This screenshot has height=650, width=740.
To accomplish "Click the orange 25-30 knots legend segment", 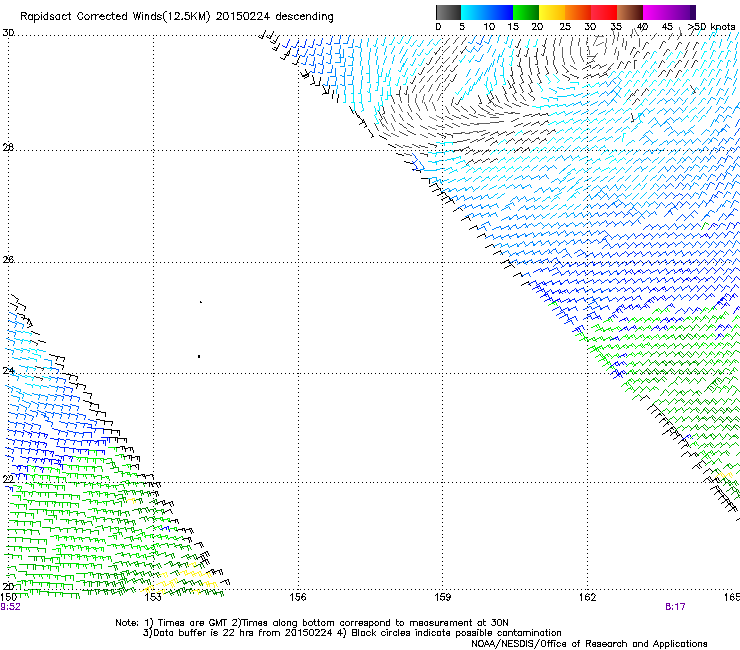I will tap(578, 12).
